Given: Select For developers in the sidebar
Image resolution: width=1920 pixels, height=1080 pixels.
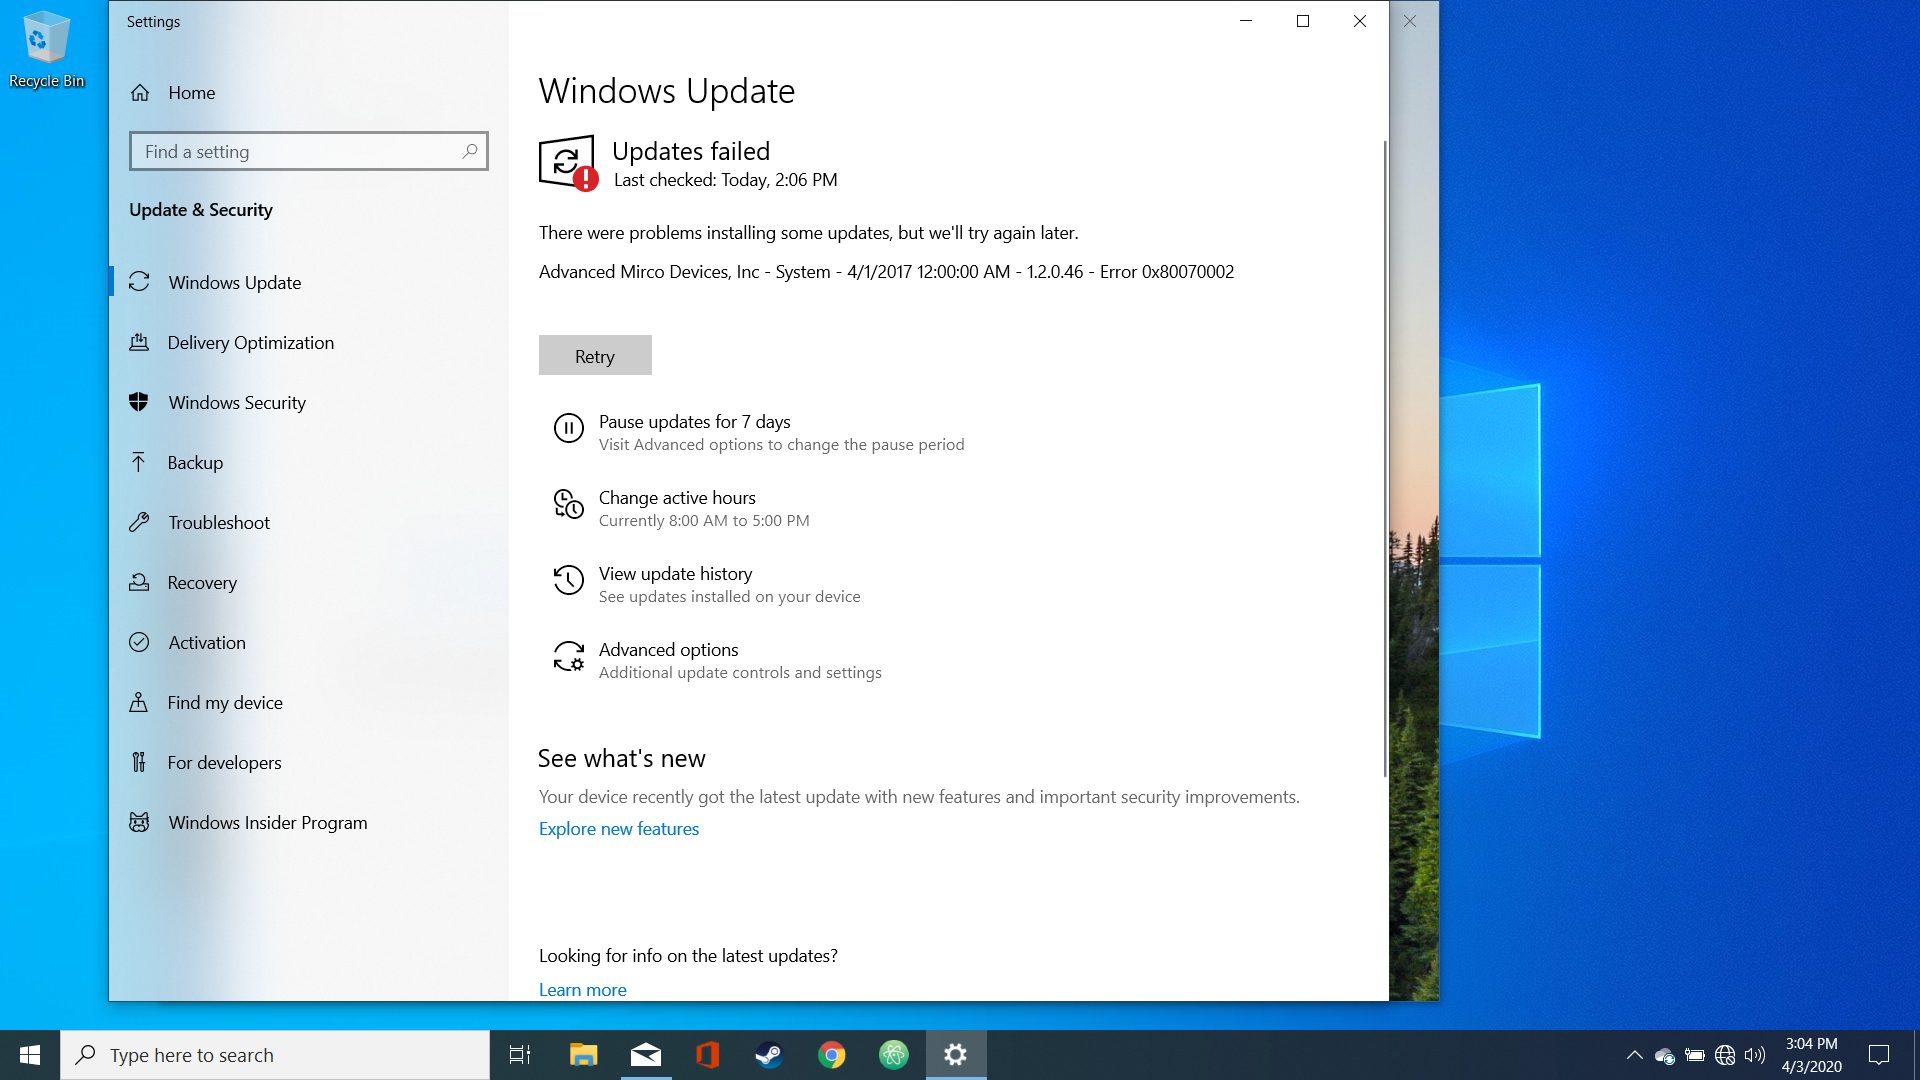Looking at the screenshot, I should click(309, 762).
